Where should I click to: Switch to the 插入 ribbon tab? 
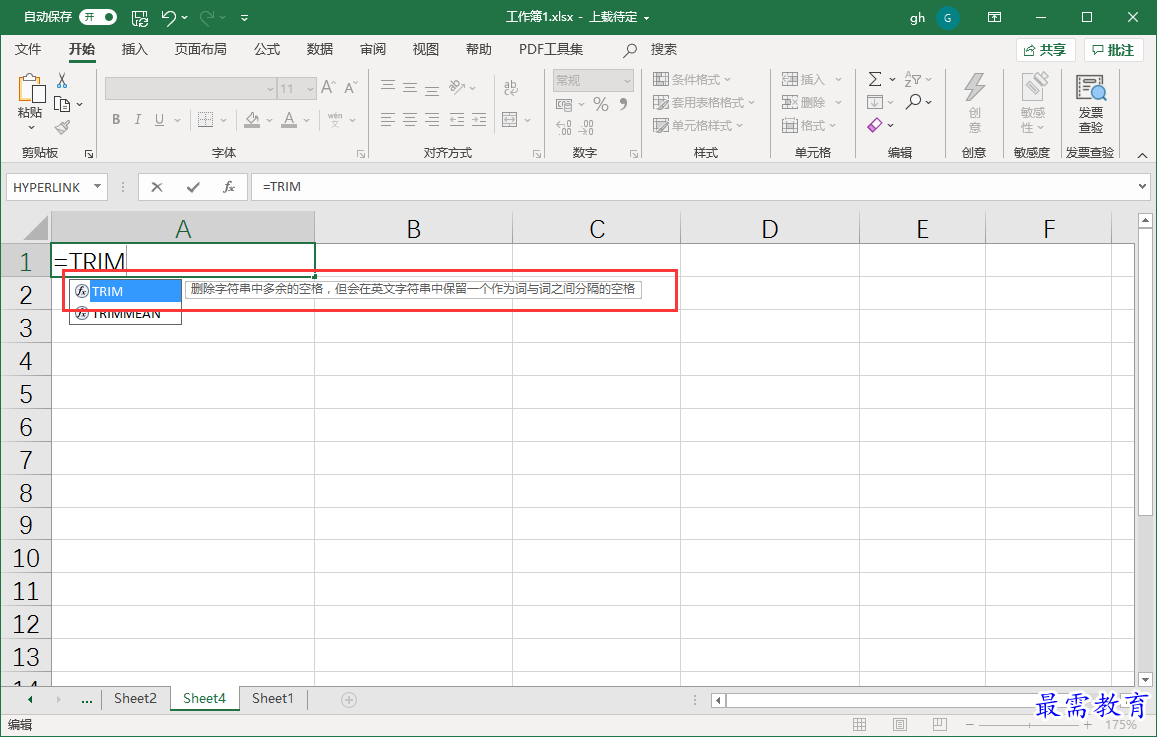(x=134, y=49)
